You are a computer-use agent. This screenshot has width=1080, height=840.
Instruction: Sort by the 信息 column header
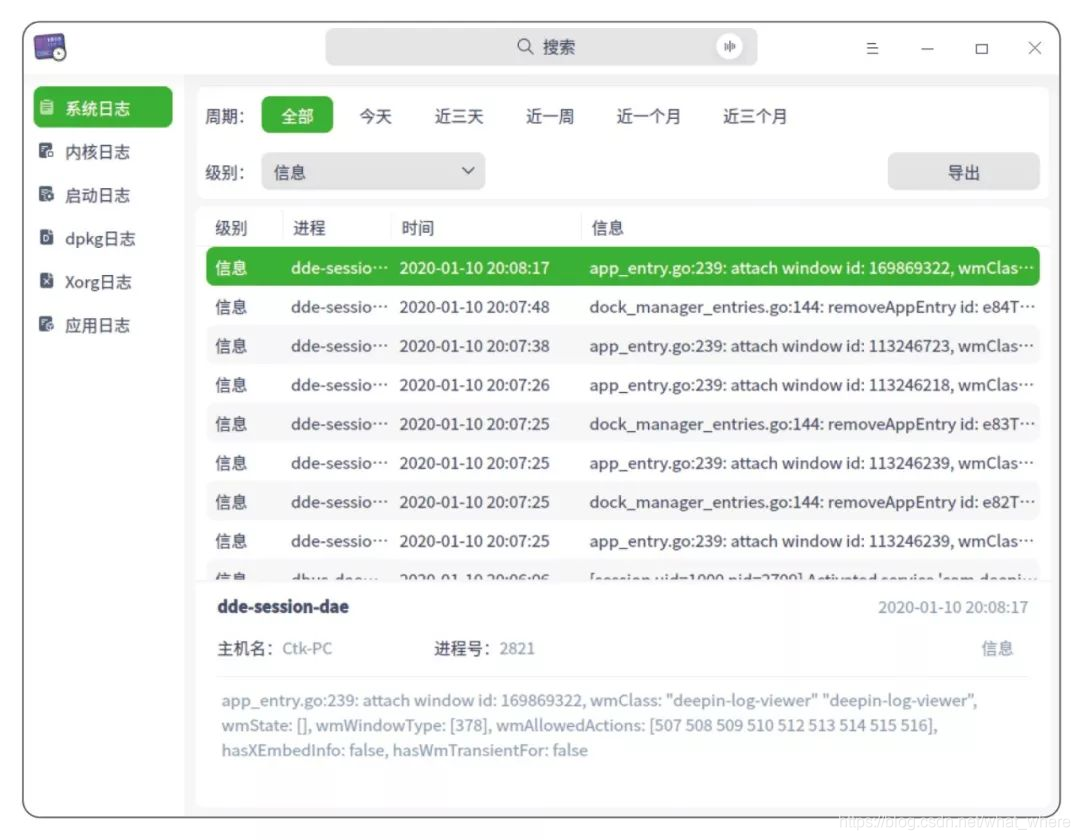608,228
